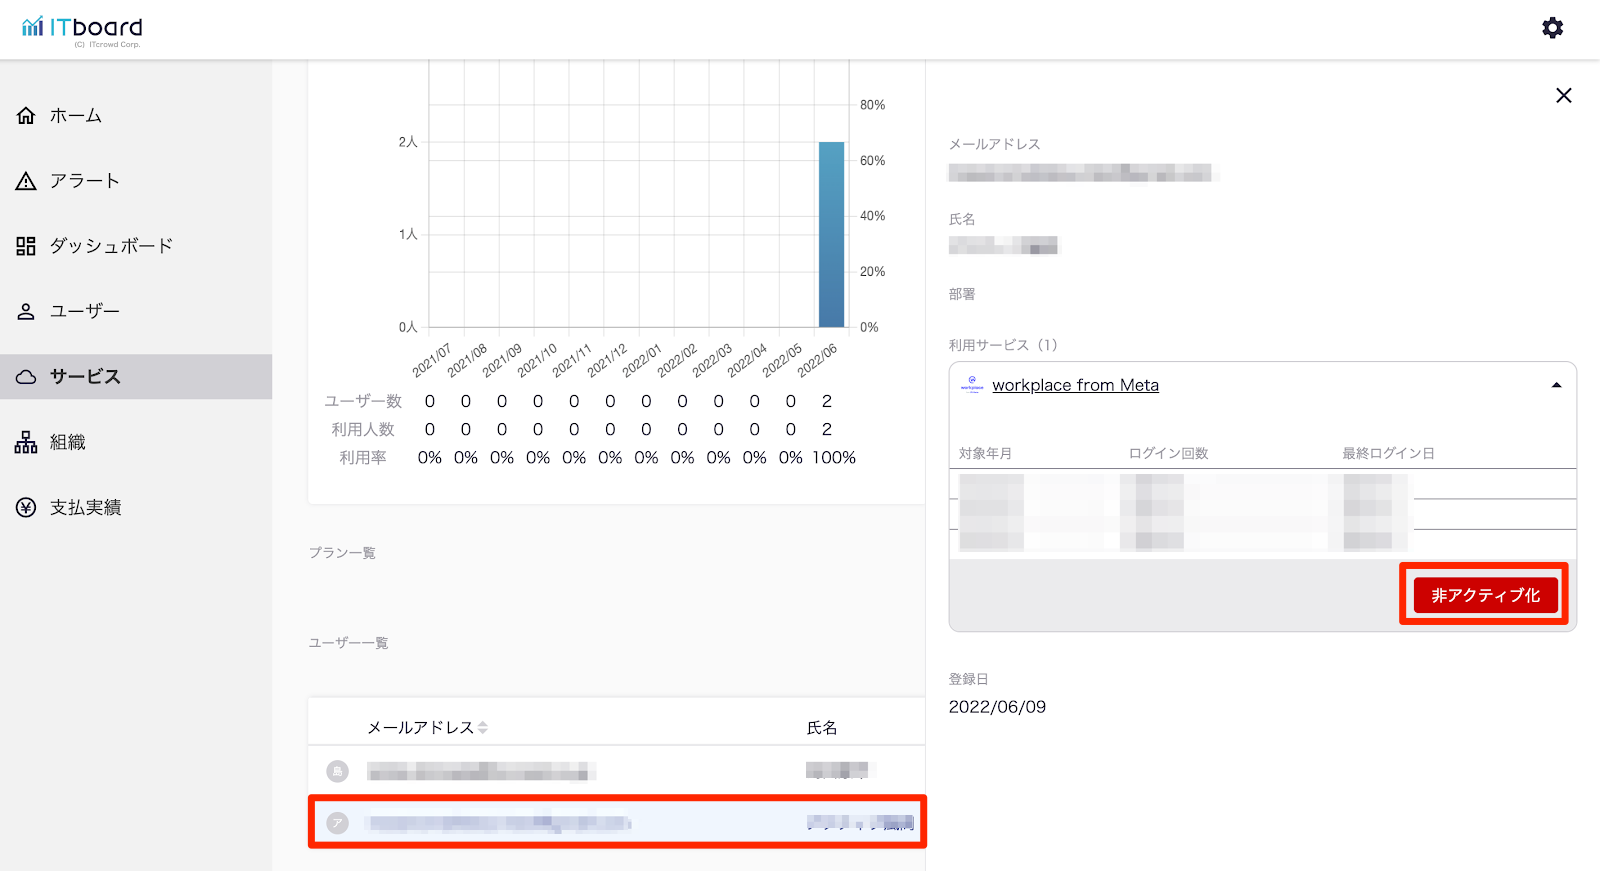The height and width of the screenshot is (871, 1600).
Task: Click the ITboard logo
Action: click(82, 29)
